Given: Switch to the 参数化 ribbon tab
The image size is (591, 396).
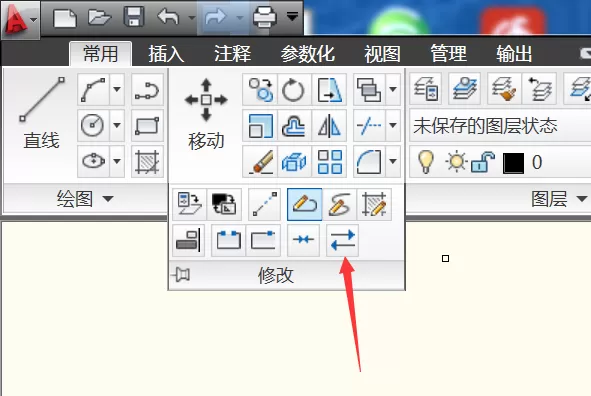Looking at the screenshot, I should point(308,54).
